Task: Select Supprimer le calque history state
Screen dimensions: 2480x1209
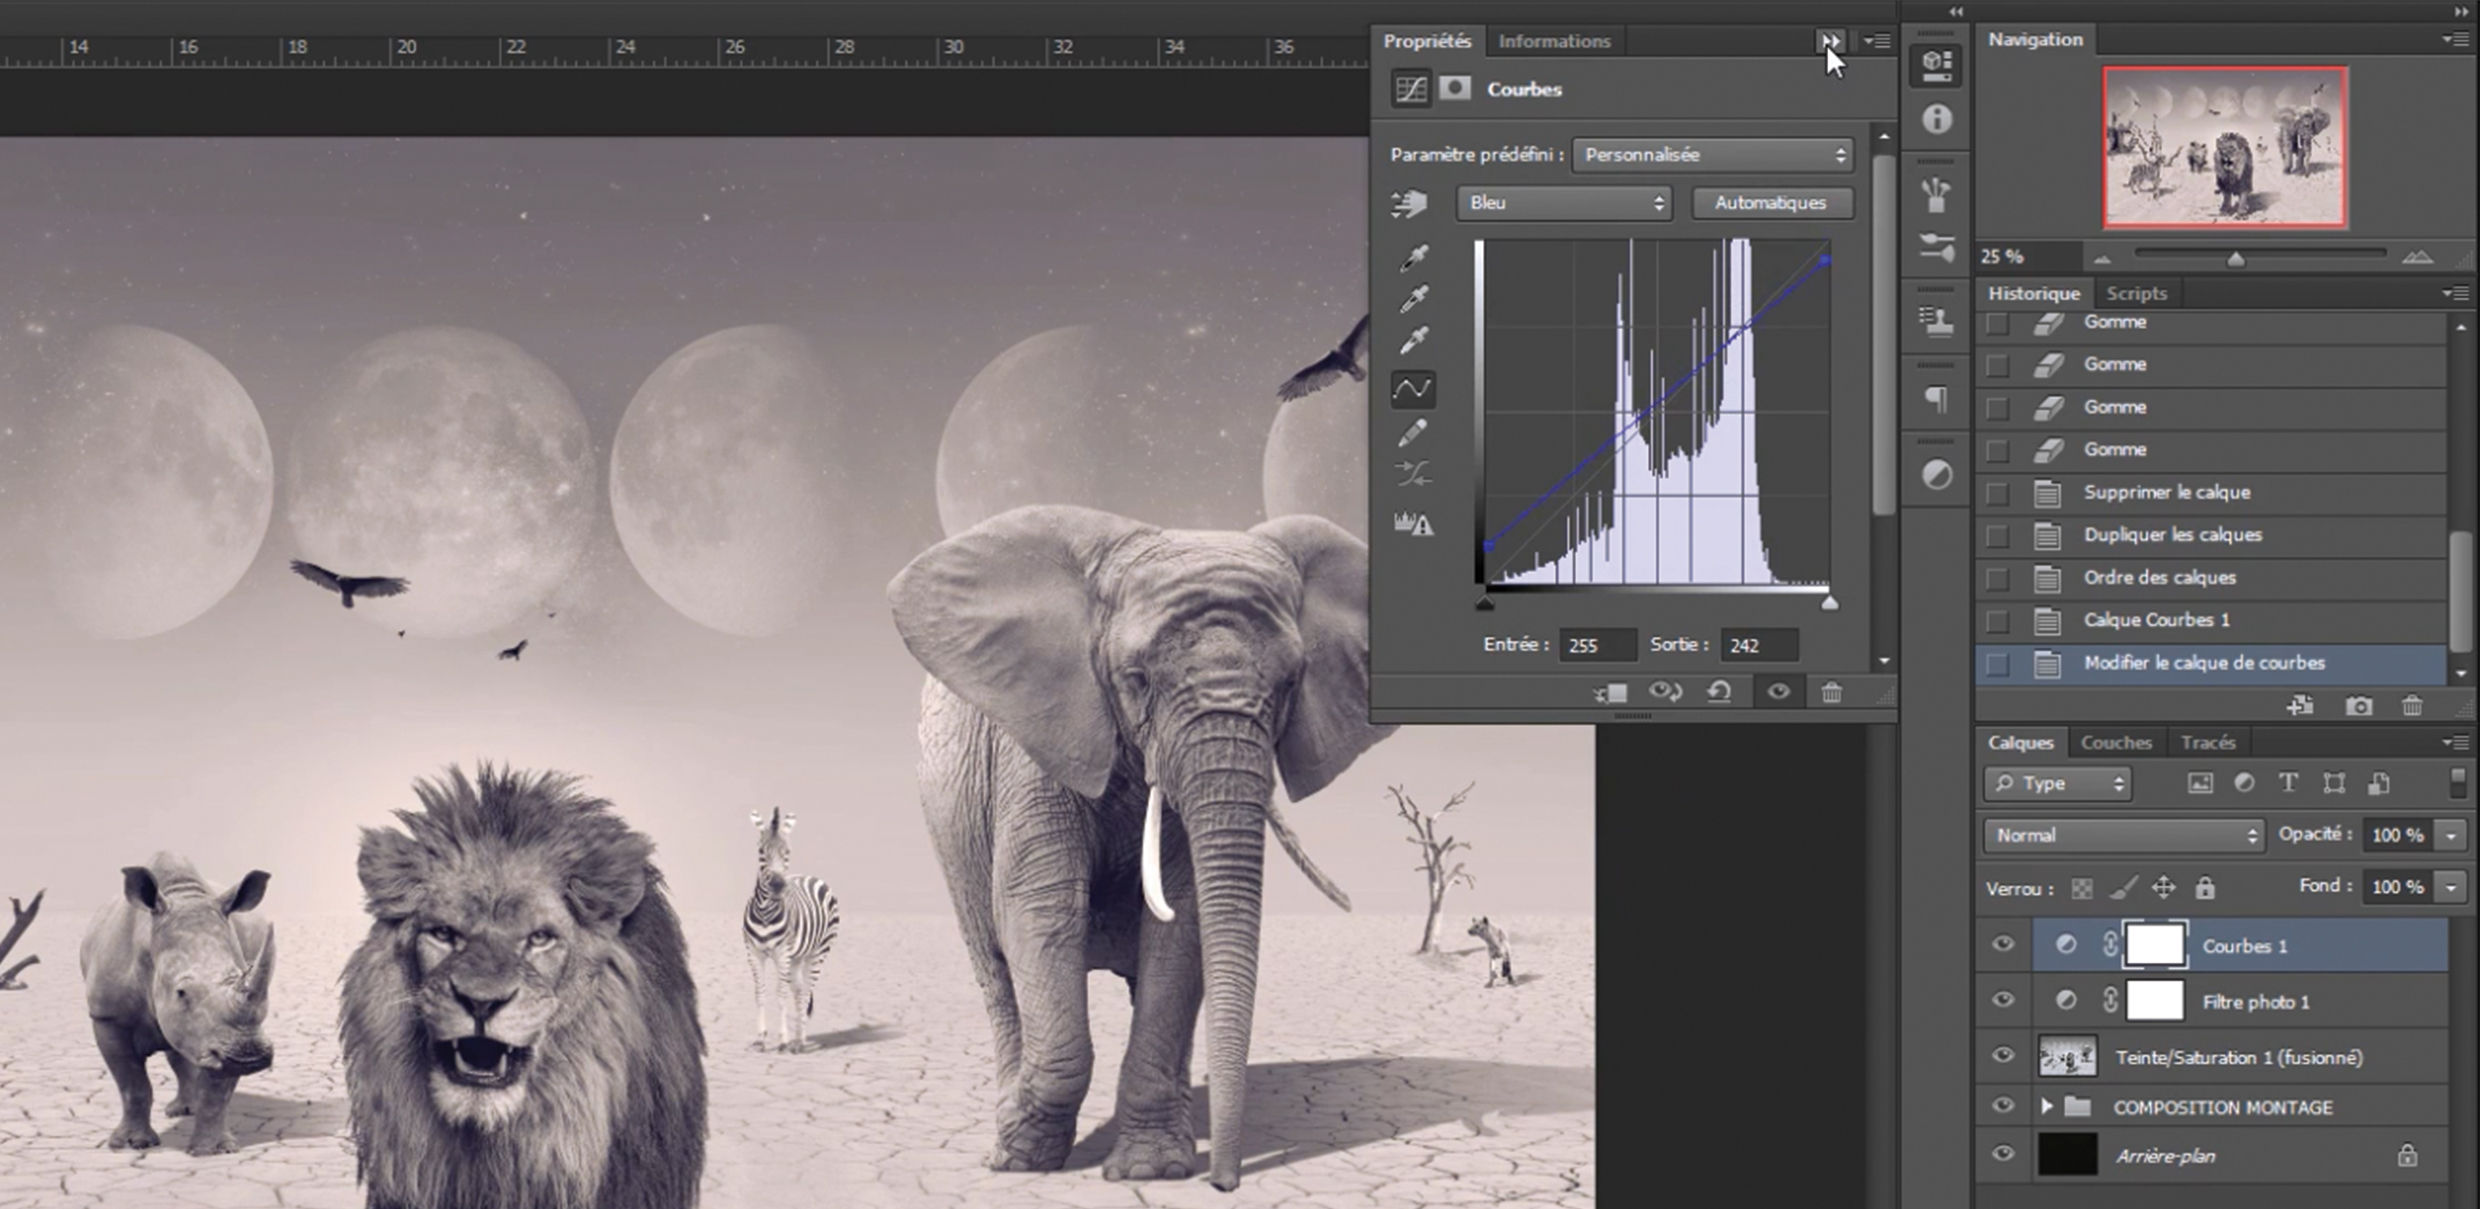Action: click(x=2211, y=493)
